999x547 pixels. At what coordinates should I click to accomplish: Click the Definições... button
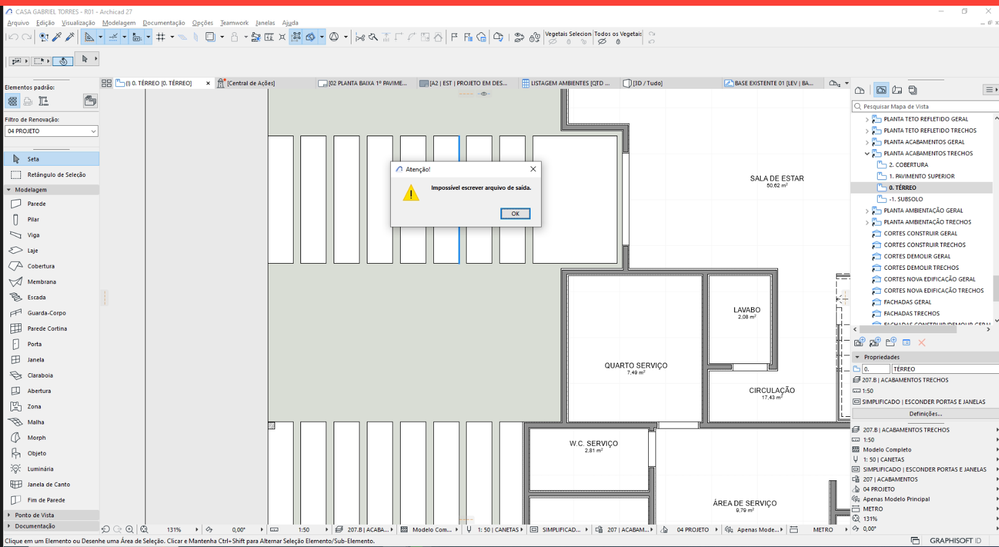pos(925,414)
